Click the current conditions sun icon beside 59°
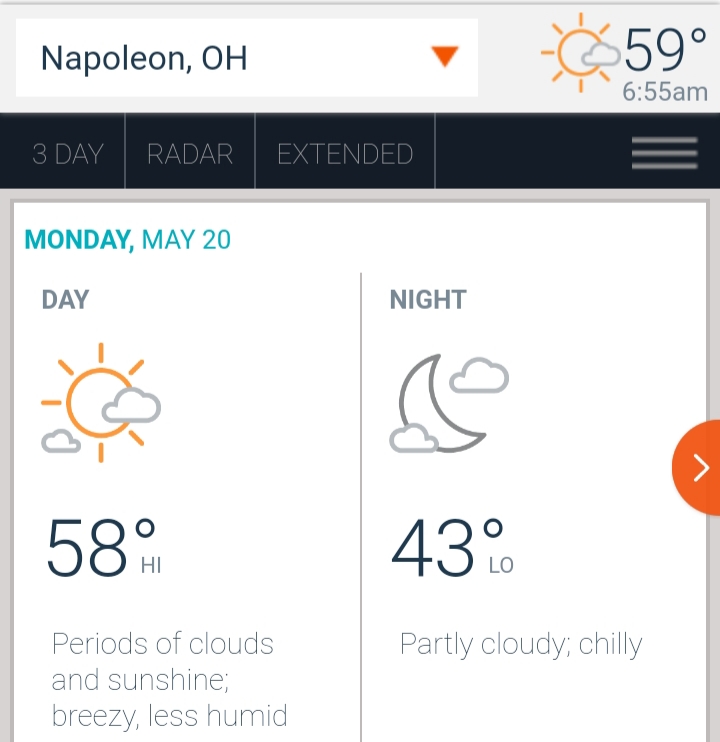This screenshot has width=720, height=742. (x=580, y=53)
